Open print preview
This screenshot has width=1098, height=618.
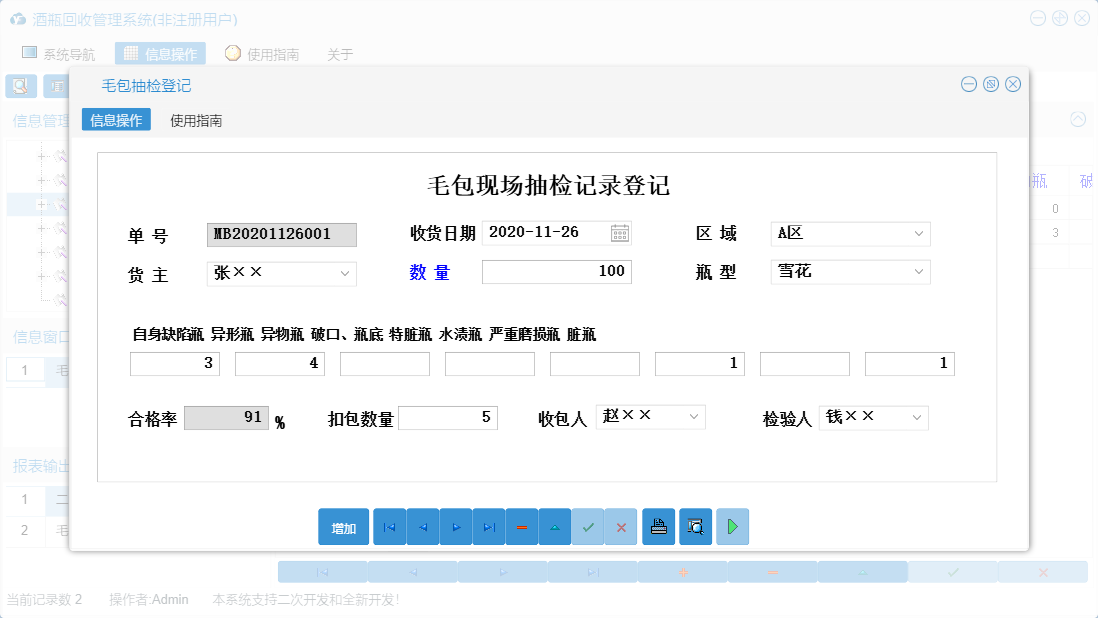click(695, 527)
